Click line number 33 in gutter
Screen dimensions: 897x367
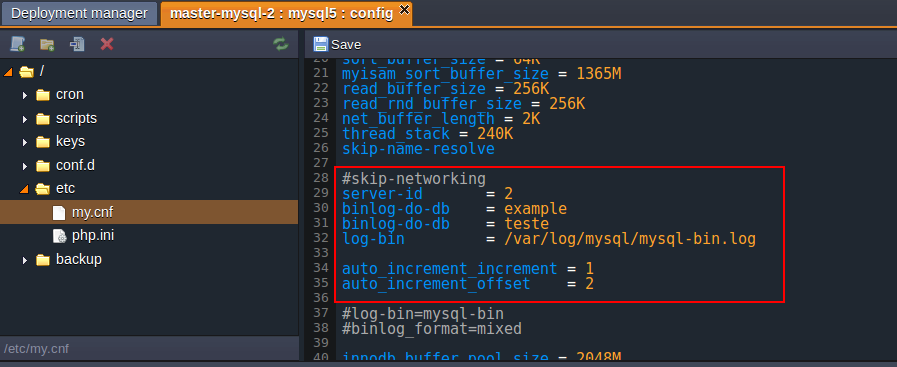(321, 253)
